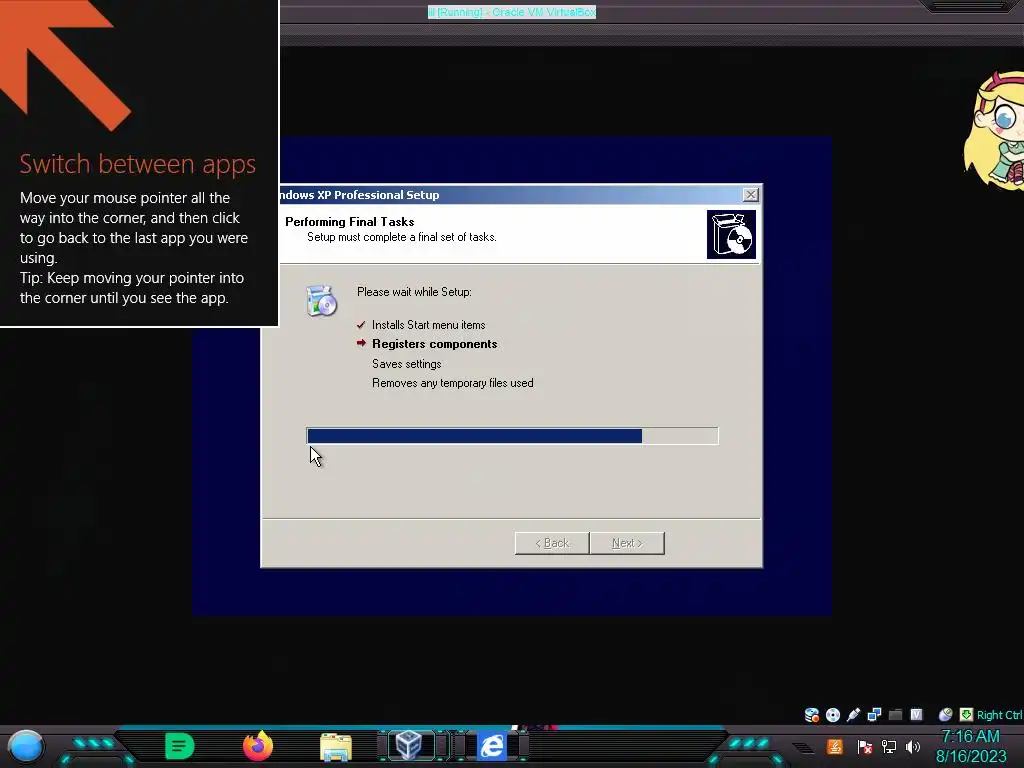Image resolution: width=1024 pixels, height=768 pixels.
Task: Click the disabled Back button in Setup
Action: 552,543
